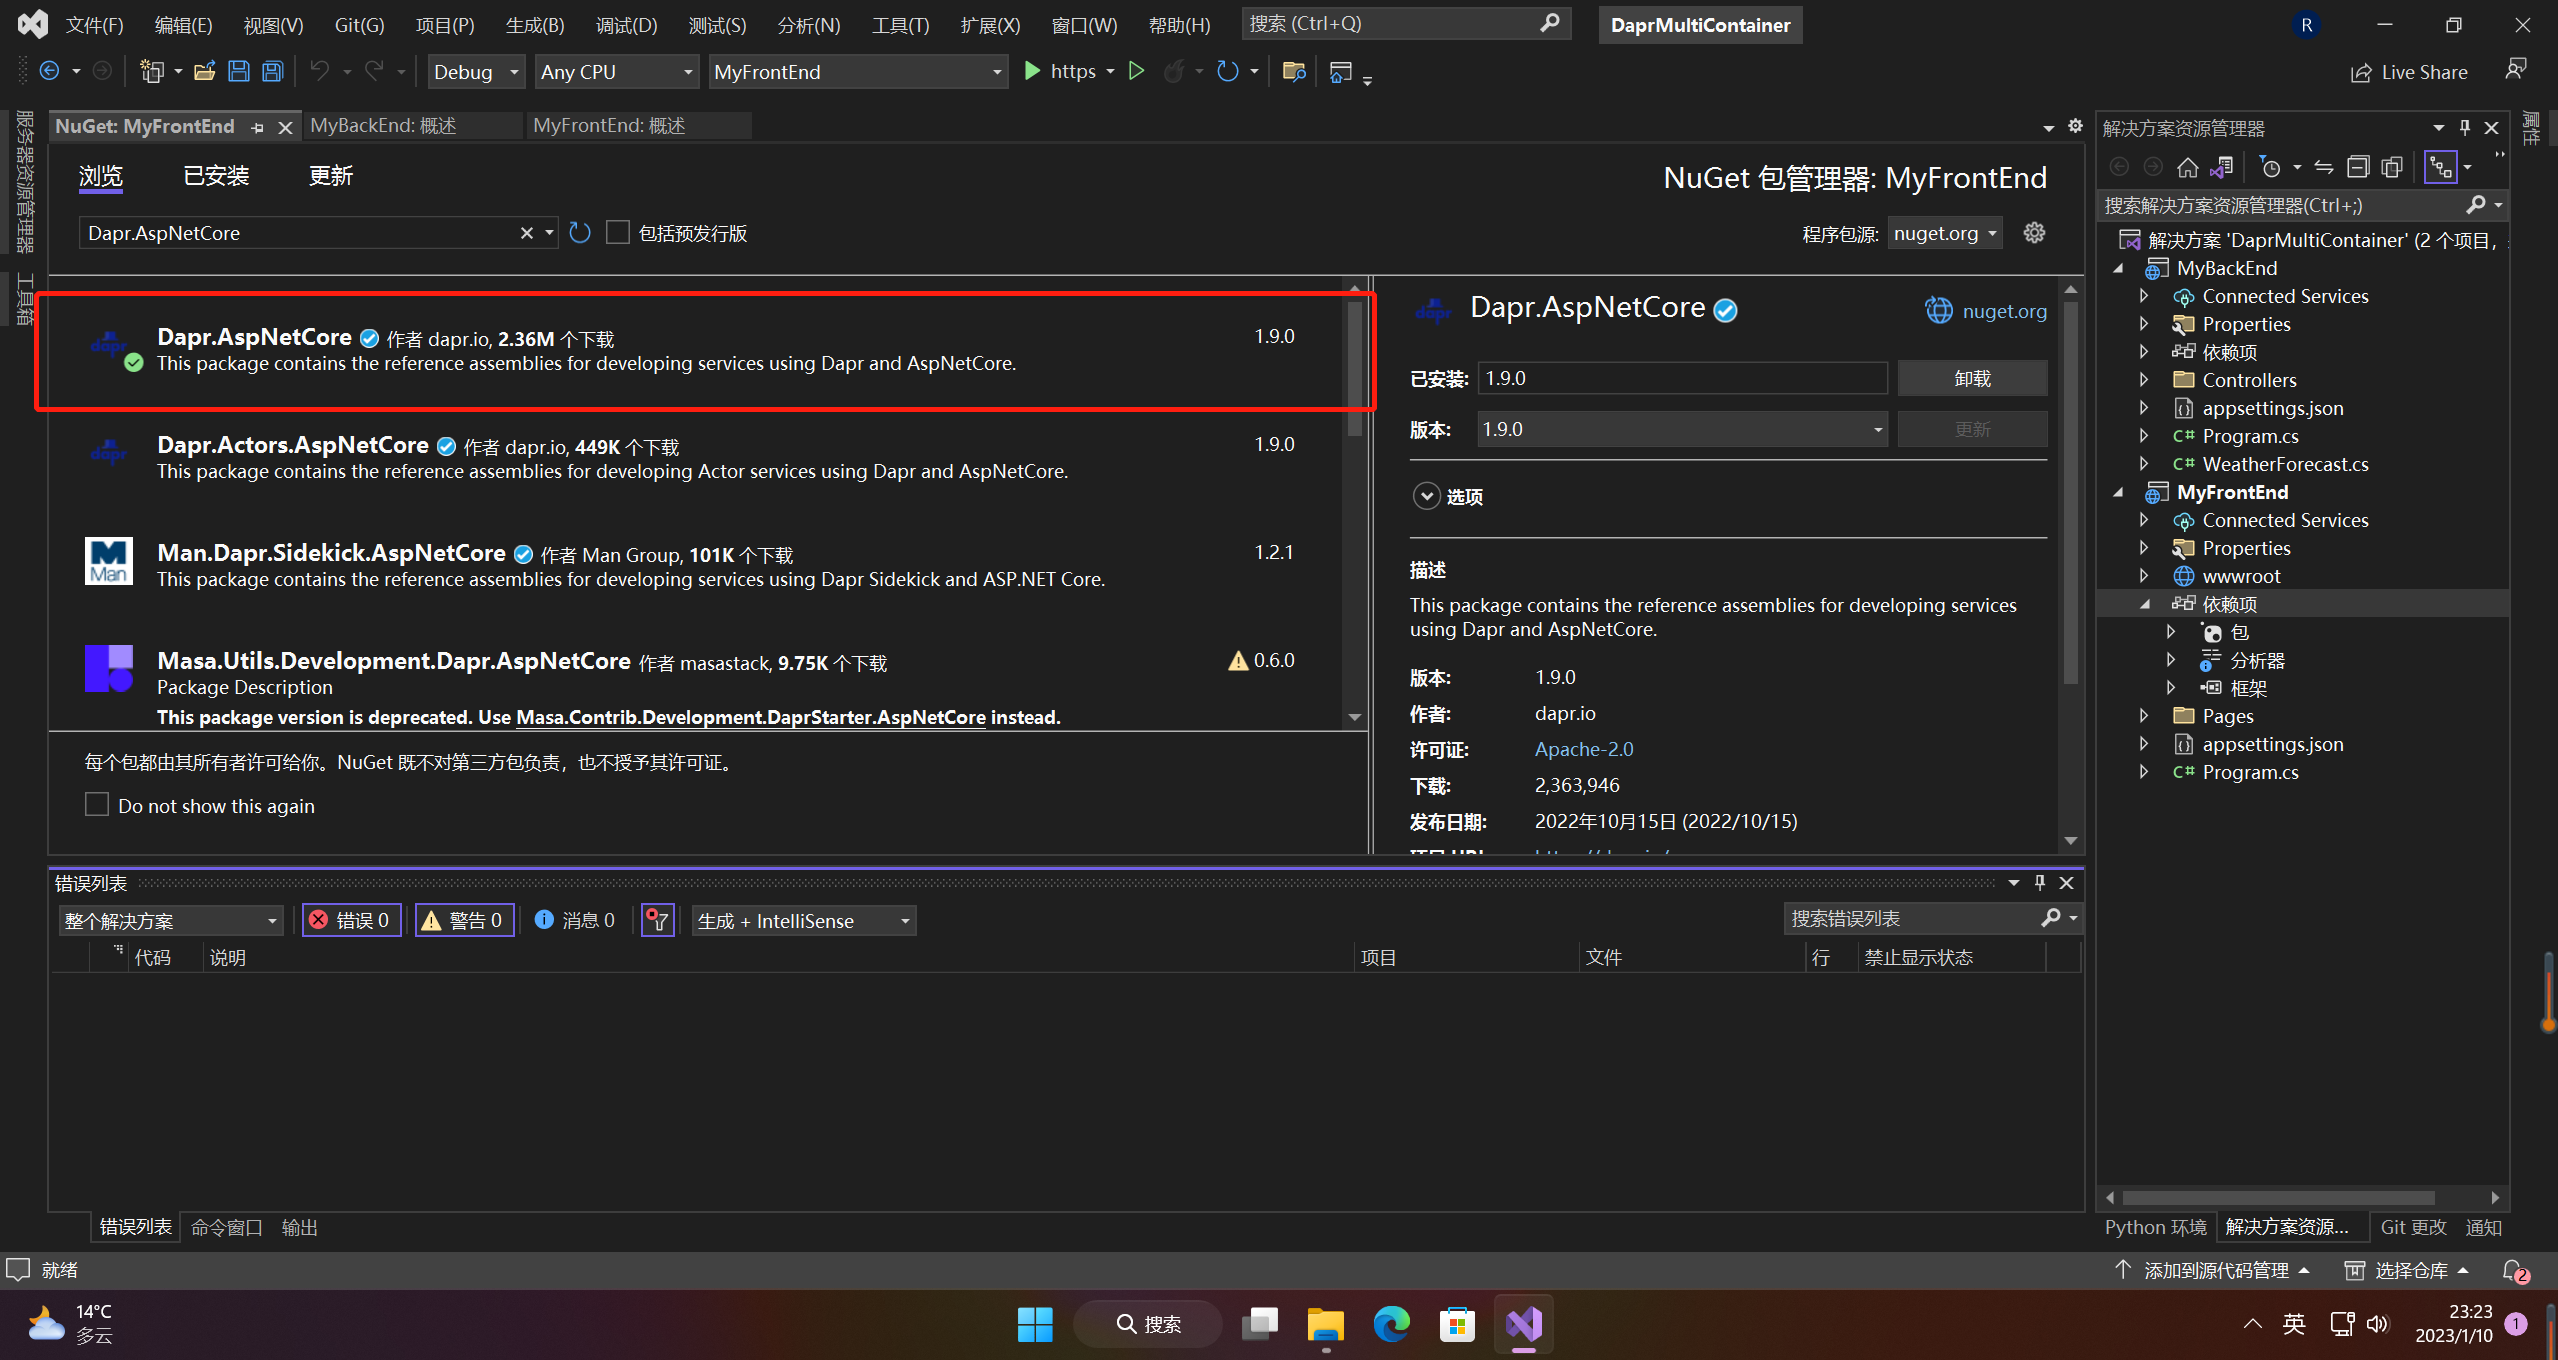Toggle auto-hide pin on Solution Explorer panel

coord(2464,128)
